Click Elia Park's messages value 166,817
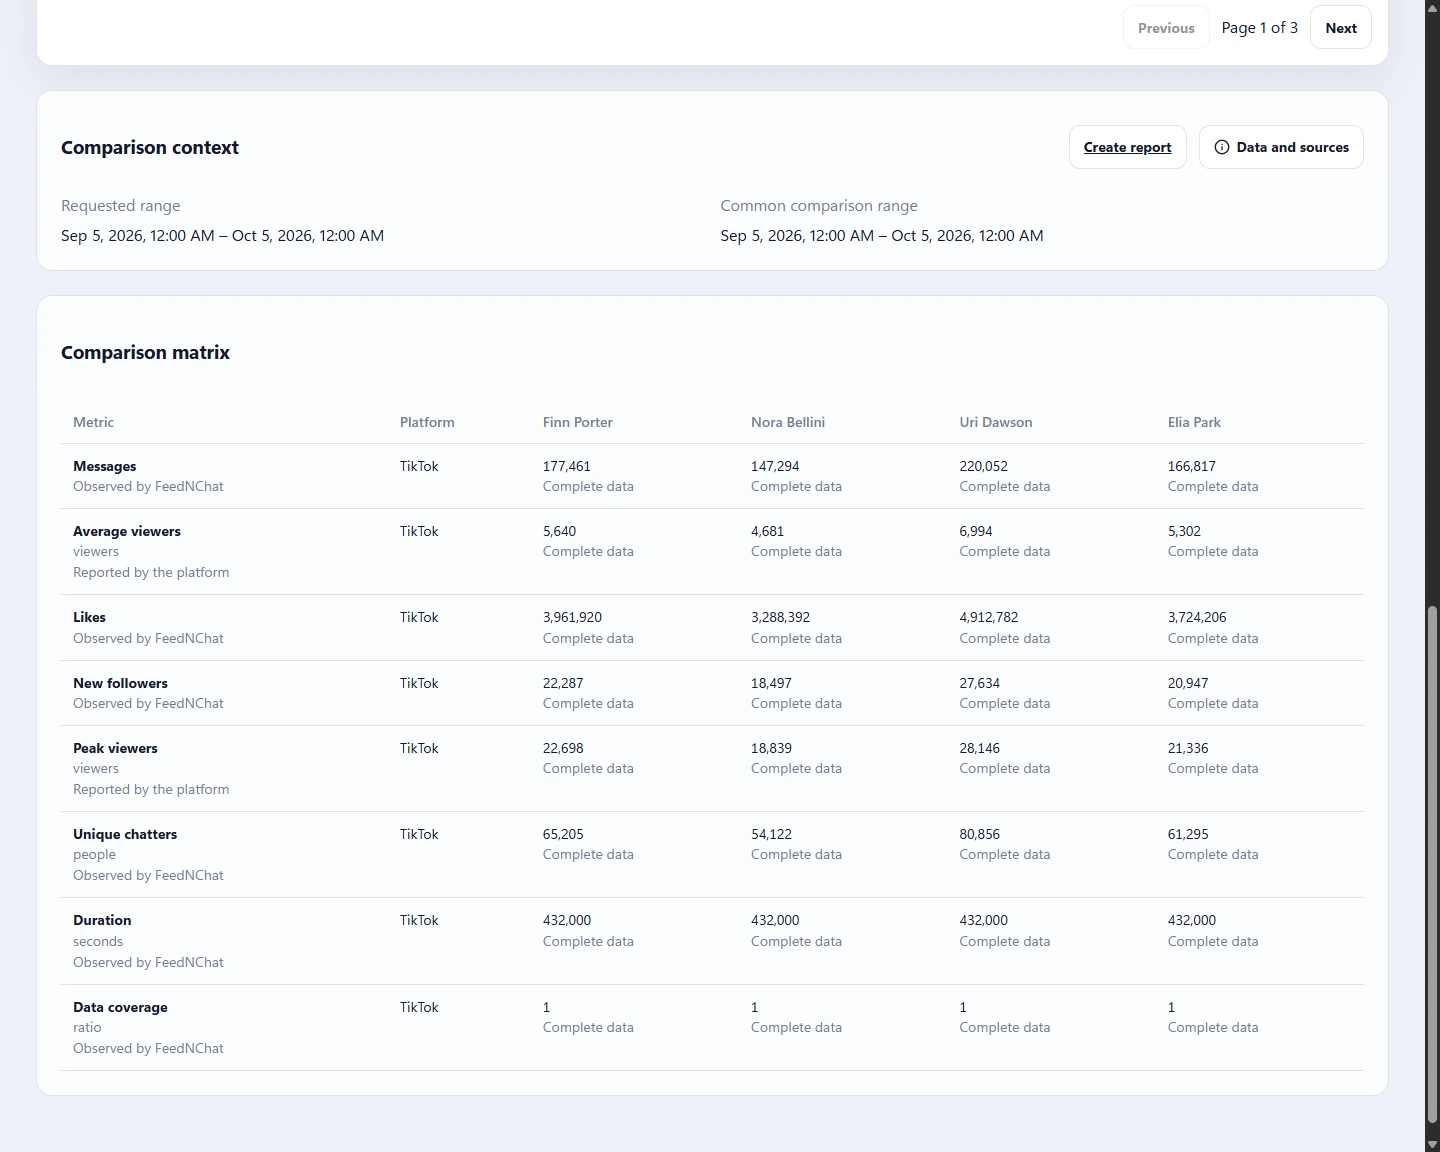The image size is (1440, 1152). [x=1191, y=466]
